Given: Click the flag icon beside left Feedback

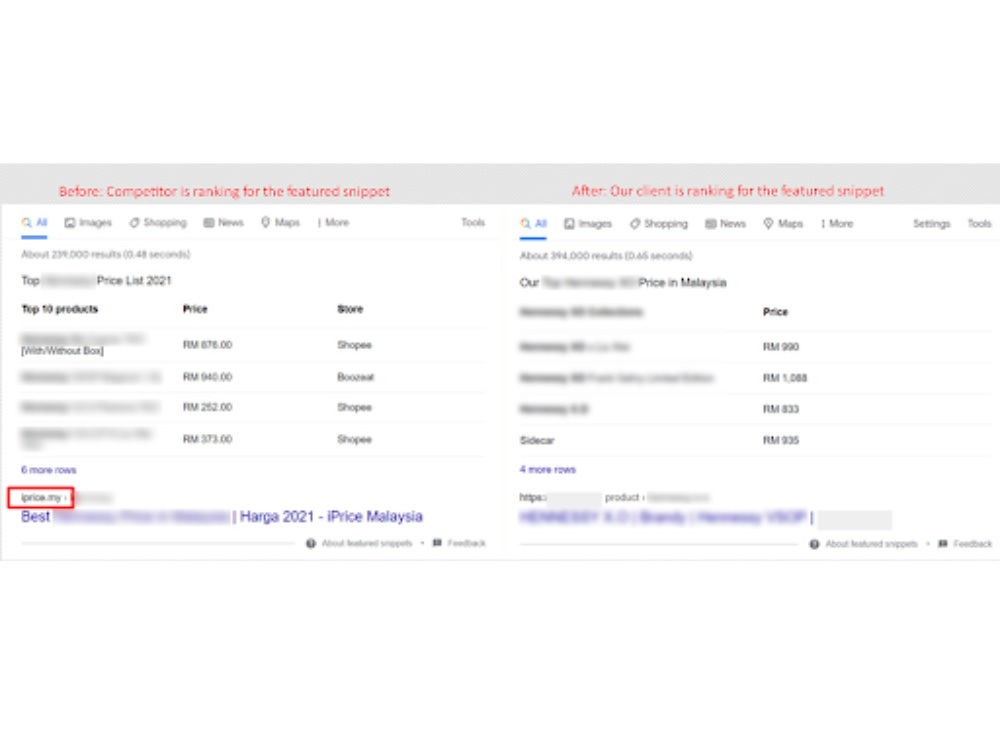Looking at the screenshot, I should coord(437,543).
